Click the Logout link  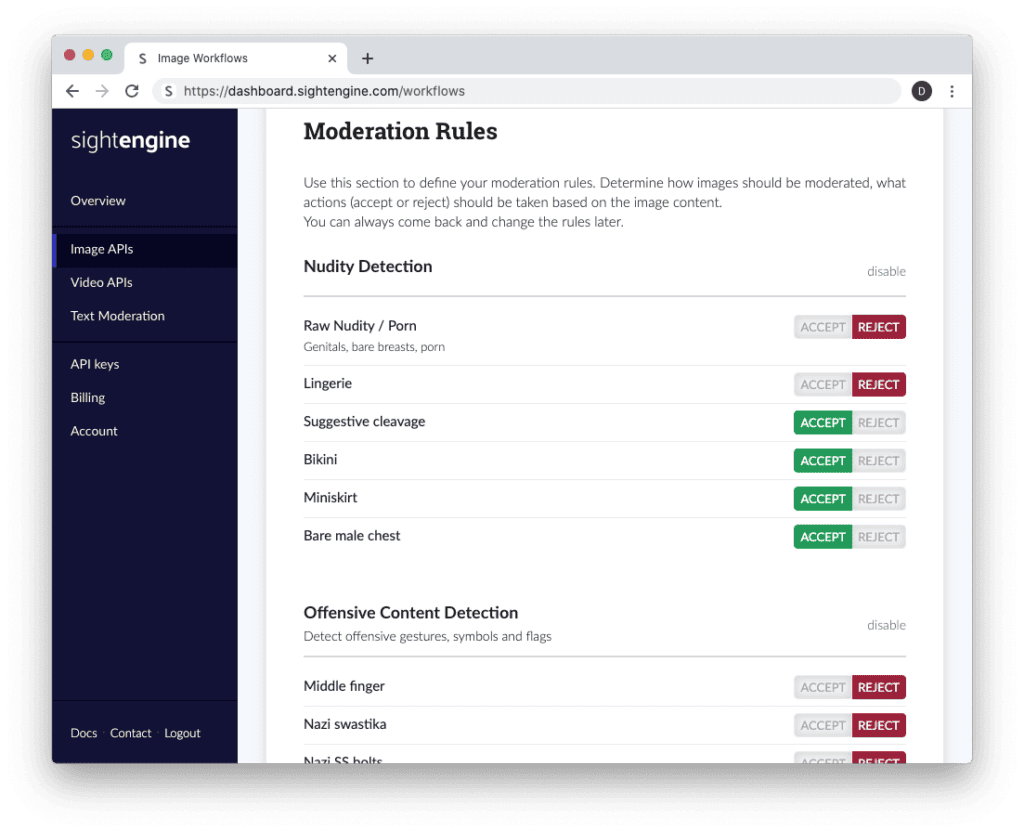point(182,733)
